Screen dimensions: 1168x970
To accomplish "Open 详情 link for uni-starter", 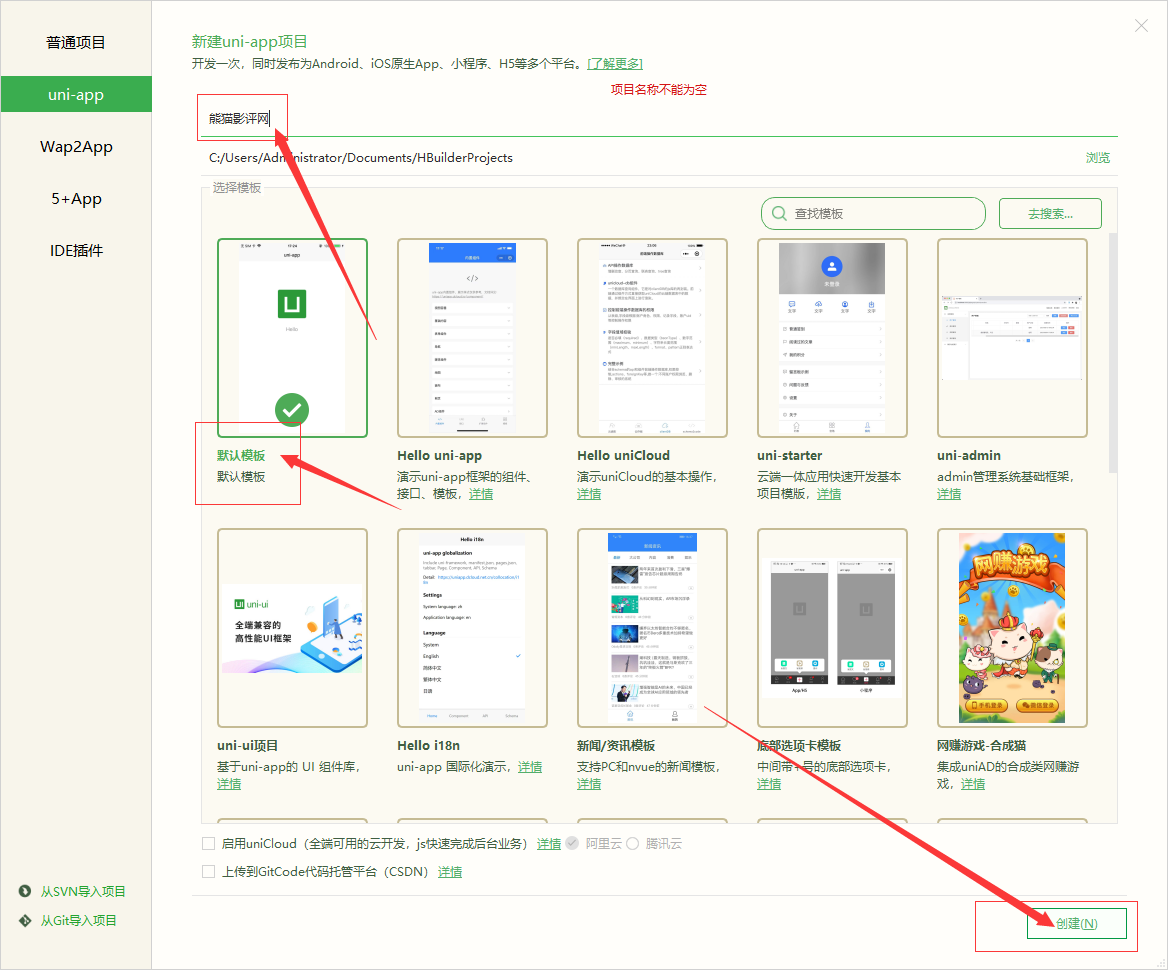I will [x=828, y=494].
